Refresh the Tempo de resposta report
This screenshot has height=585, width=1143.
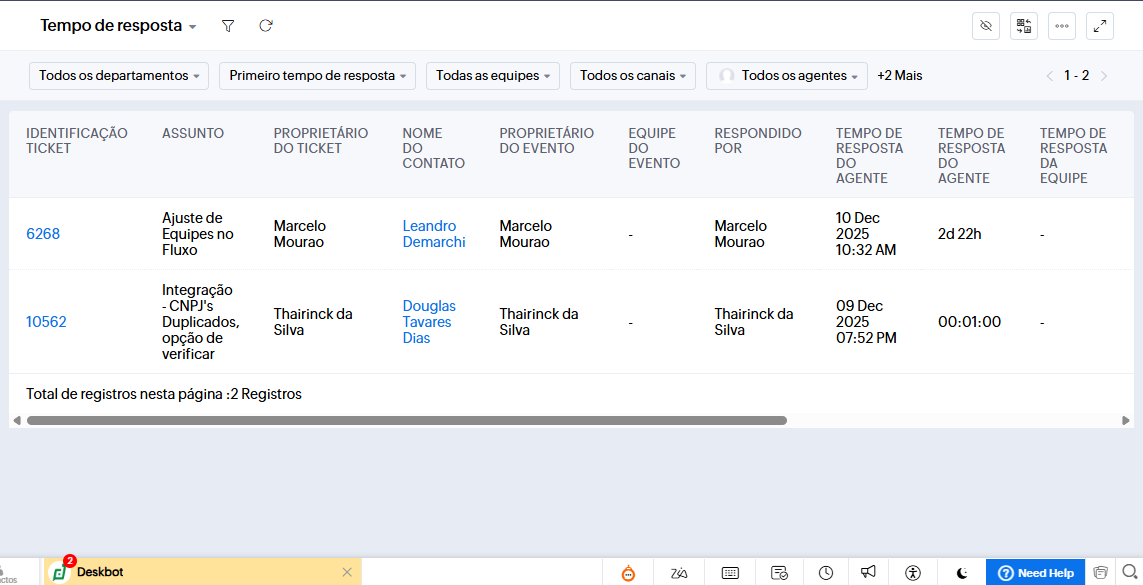[266, 26]
